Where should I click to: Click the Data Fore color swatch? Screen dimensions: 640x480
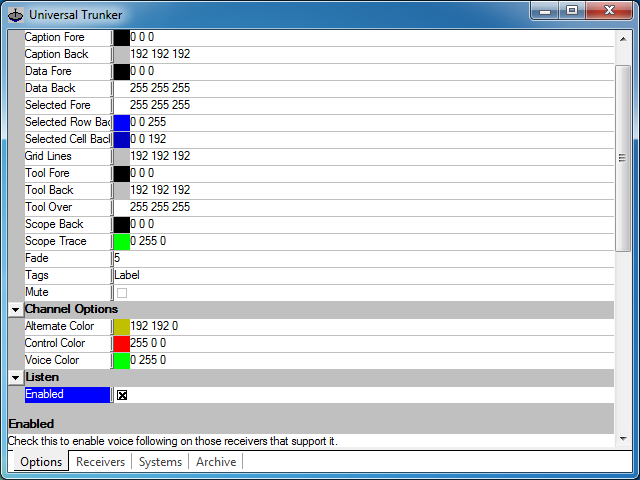tap(122, 71)
